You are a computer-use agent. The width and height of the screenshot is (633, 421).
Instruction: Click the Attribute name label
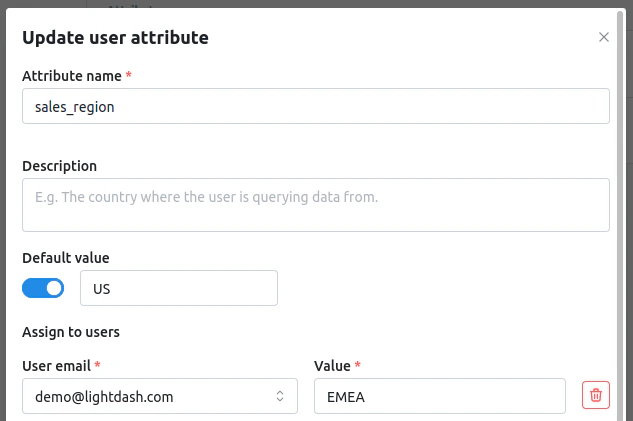click(x=72, y=76)
